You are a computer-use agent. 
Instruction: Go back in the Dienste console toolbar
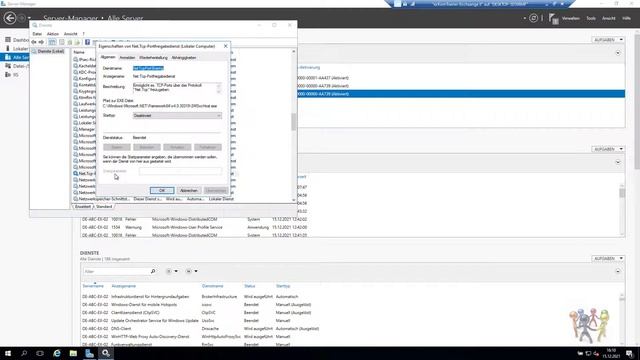34,42
